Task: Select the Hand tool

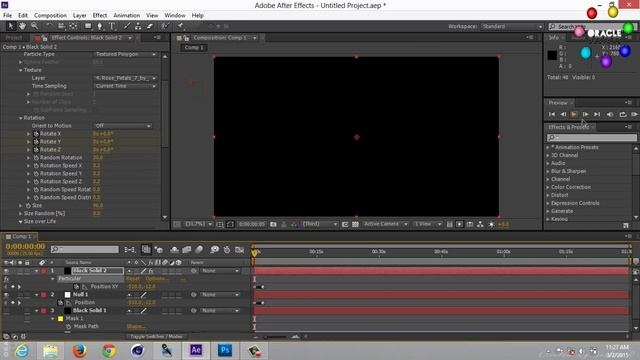Action: tap(22, 26)
